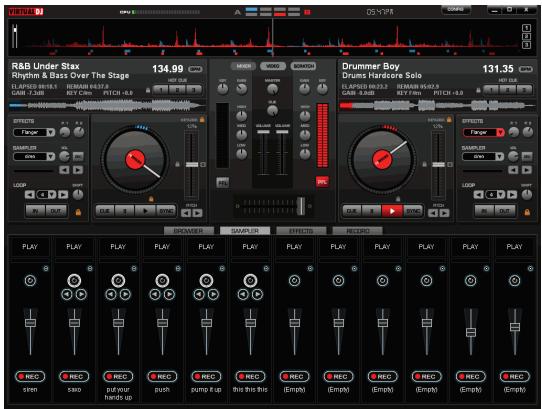
Task: Toggle right deck keylock padlock icon
Action: click(449, 120)
